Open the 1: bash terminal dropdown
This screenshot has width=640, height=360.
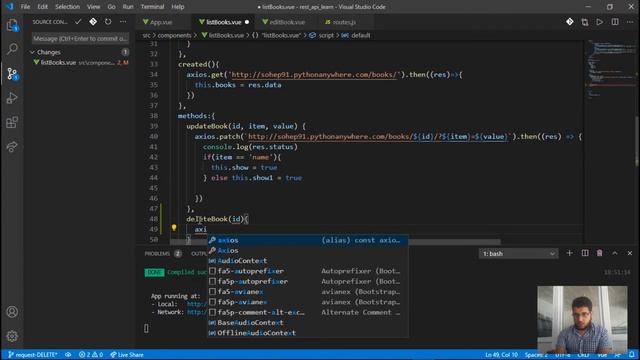point(518,253)
